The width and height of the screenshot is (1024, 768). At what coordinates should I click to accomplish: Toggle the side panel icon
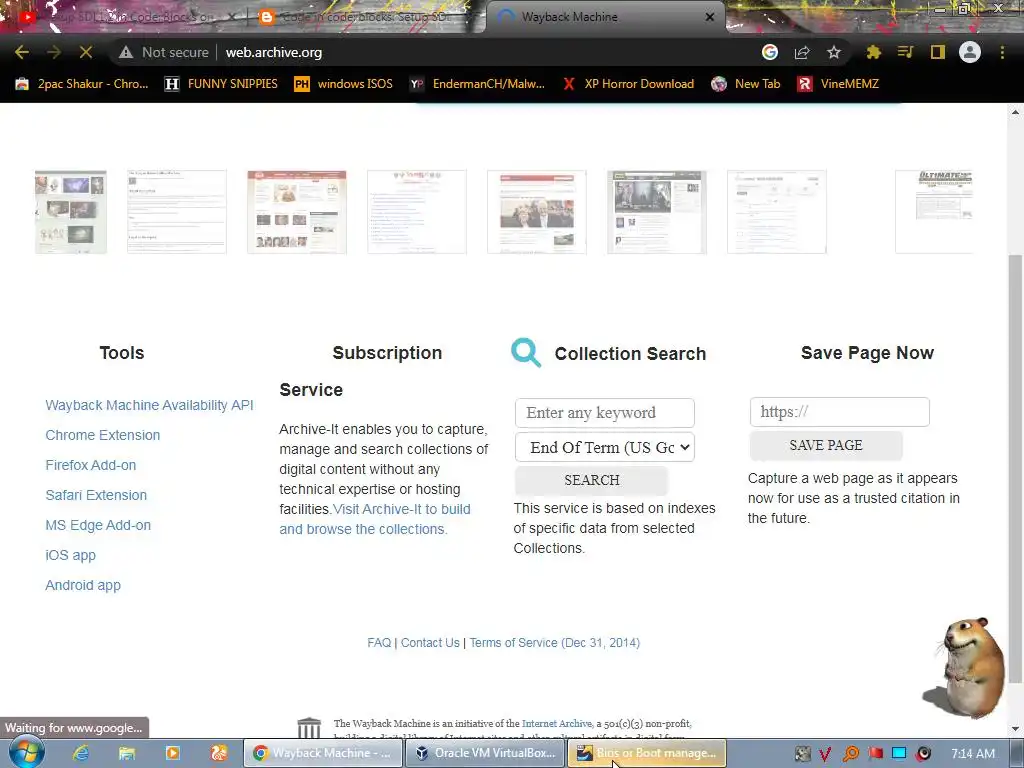pyautogui.click(x=938, y=52)
